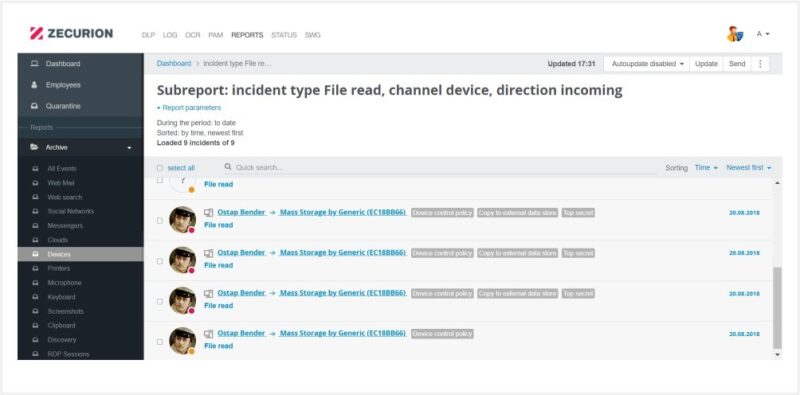
Task: Open Quarantine in the sidebar
Action: coord(81,106)
